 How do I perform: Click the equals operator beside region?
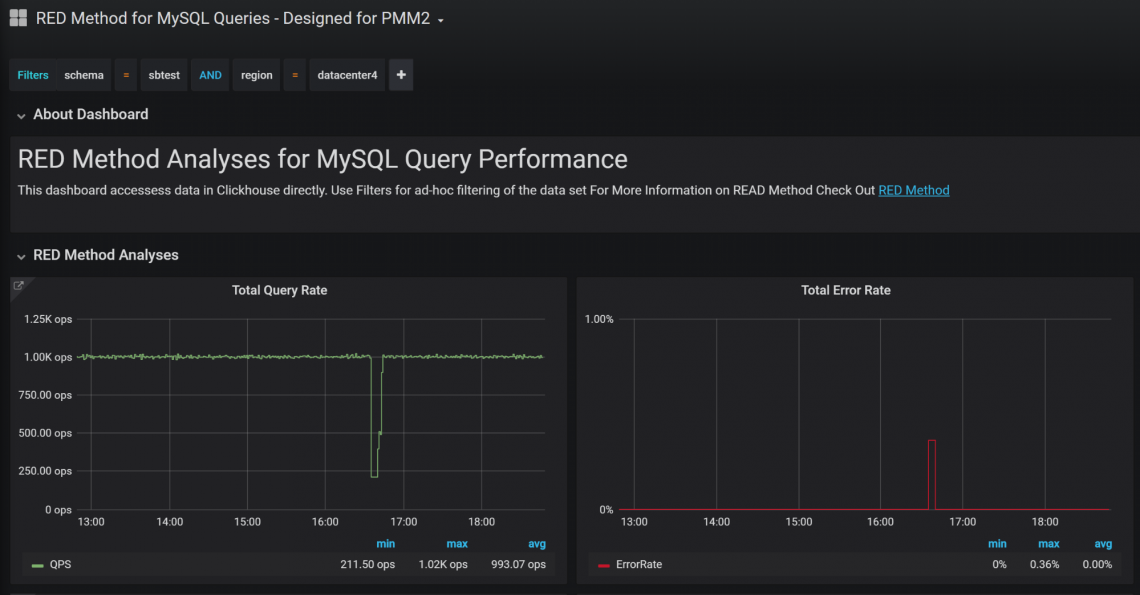tap(293, 74)
